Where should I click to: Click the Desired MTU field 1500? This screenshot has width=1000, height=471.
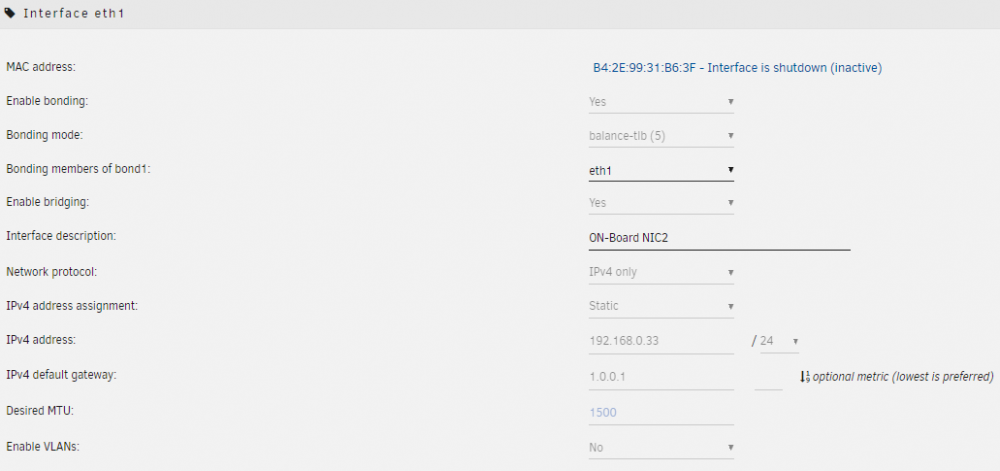tap(661, 413)
